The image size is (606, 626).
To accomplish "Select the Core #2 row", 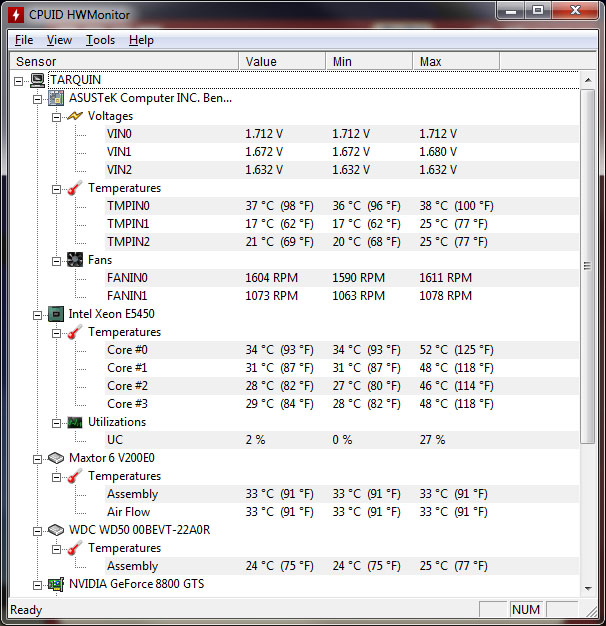I will 342,386.
